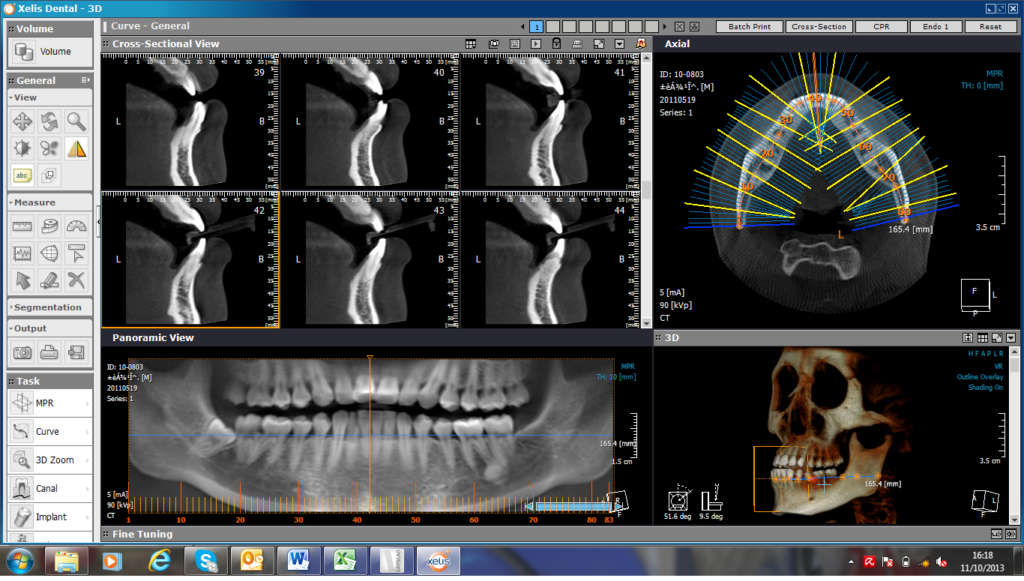Toggle the lock icon in Cross-Sectional toolbar

click(557, 44)
